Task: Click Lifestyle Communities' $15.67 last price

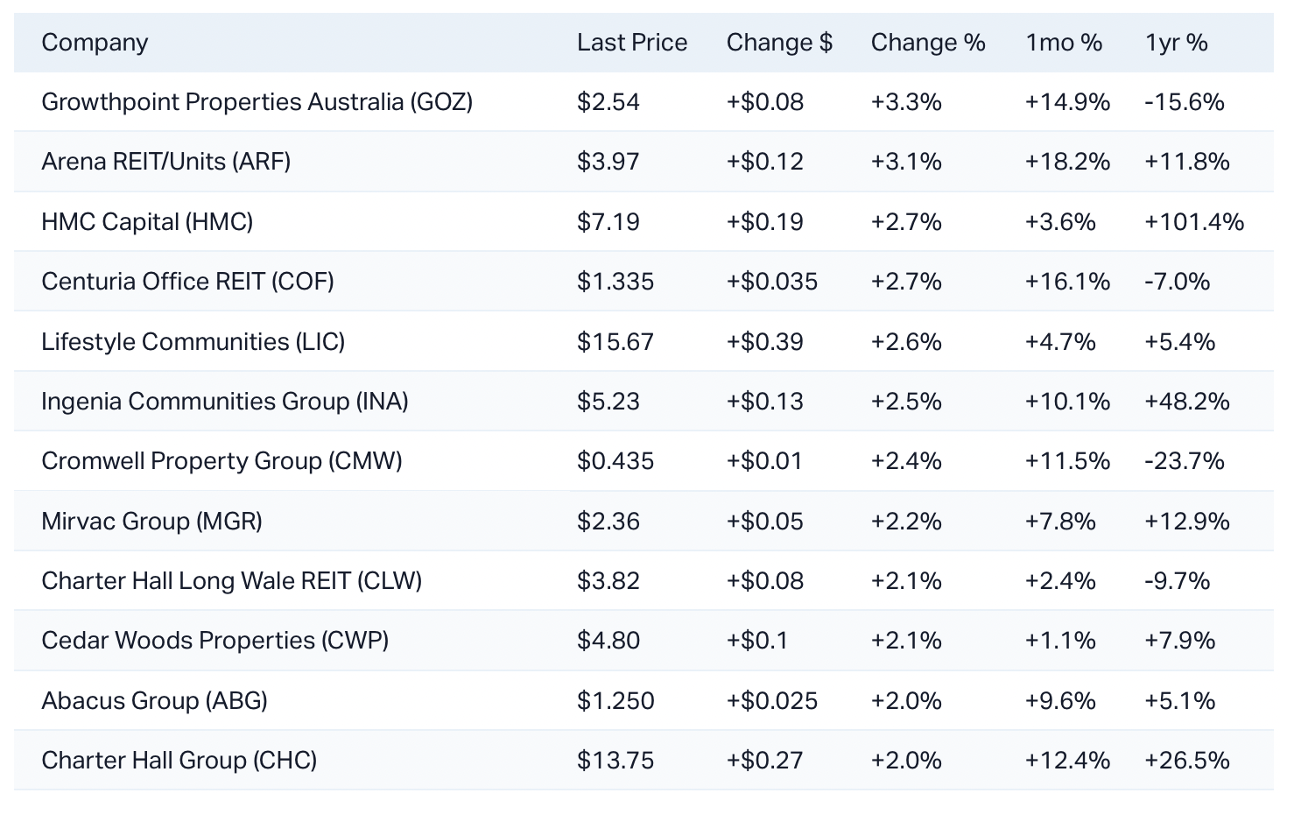Action: click(615, 342)
